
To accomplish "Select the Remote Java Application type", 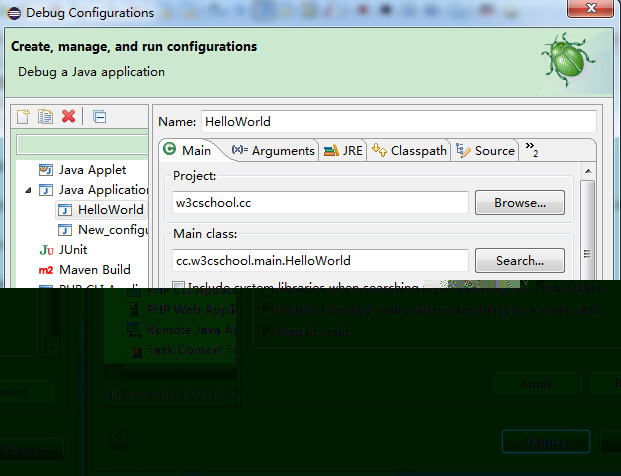I will pyautogui.click(x=183, y=330).
